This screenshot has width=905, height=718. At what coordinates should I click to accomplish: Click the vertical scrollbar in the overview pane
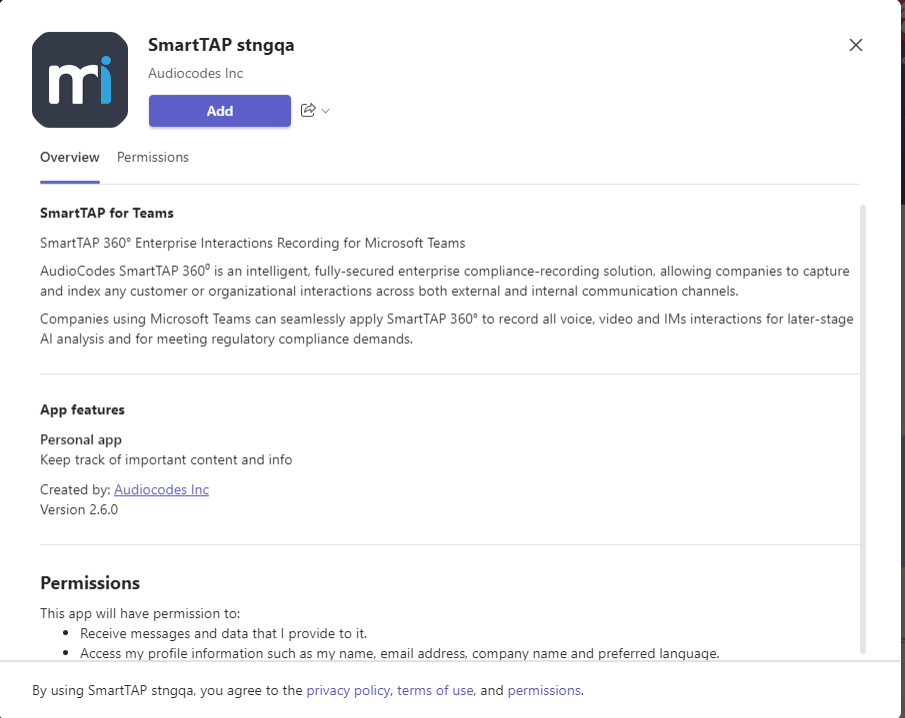(x=863, y=429)
